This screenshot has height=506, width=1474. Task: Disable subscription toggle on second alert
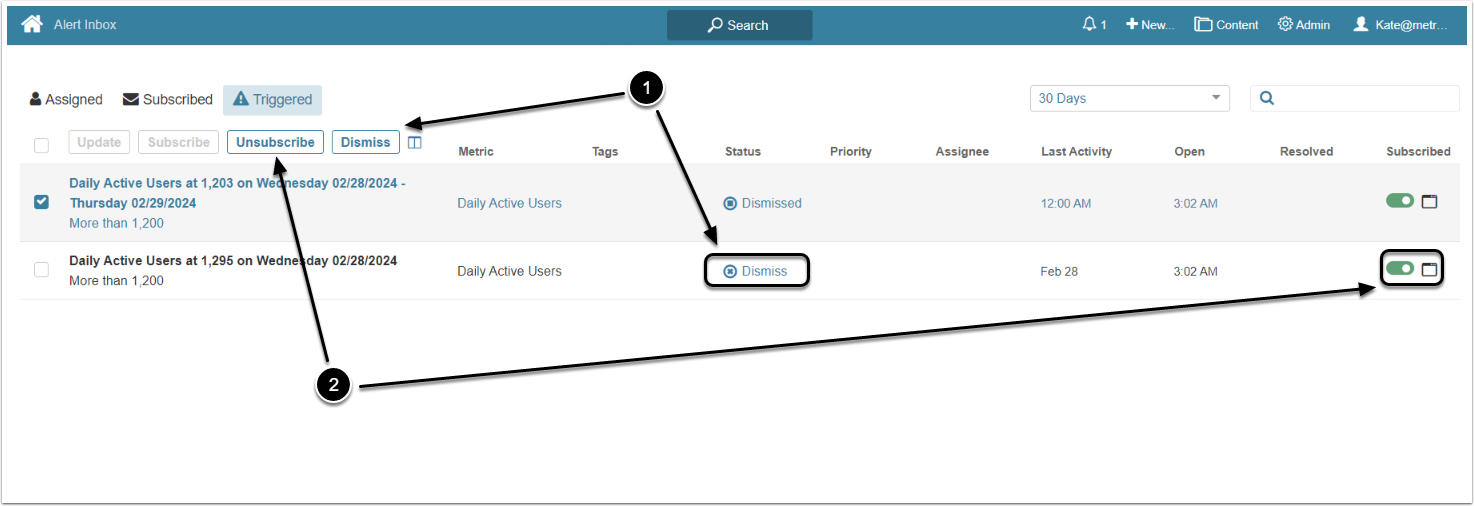[1400, 268]
